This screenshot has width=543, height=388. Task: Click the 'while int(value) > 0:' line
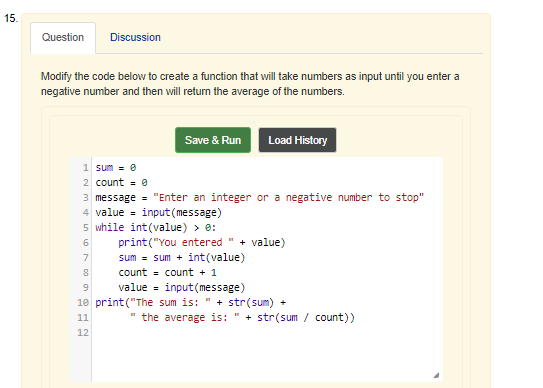pos(155,227)
